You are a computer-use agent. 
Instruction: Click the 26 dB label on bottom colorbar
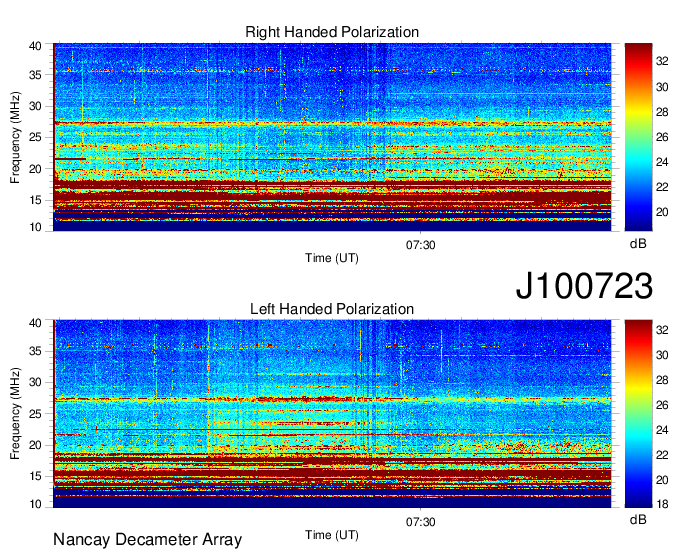tap(662, 405)
